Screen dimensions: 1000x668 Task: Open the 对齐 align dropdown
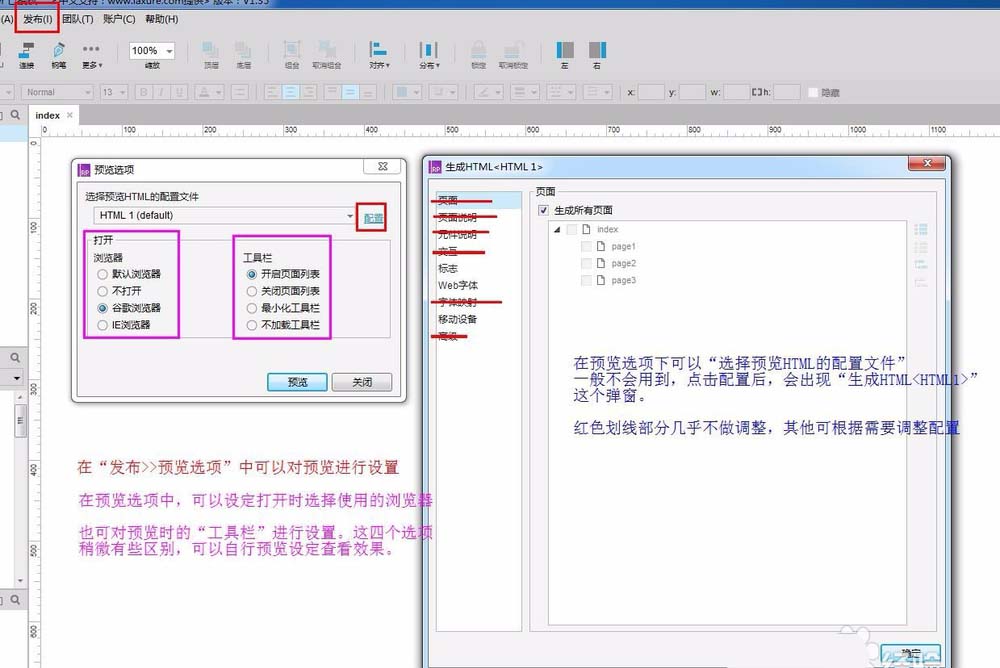tap(379, 55)
